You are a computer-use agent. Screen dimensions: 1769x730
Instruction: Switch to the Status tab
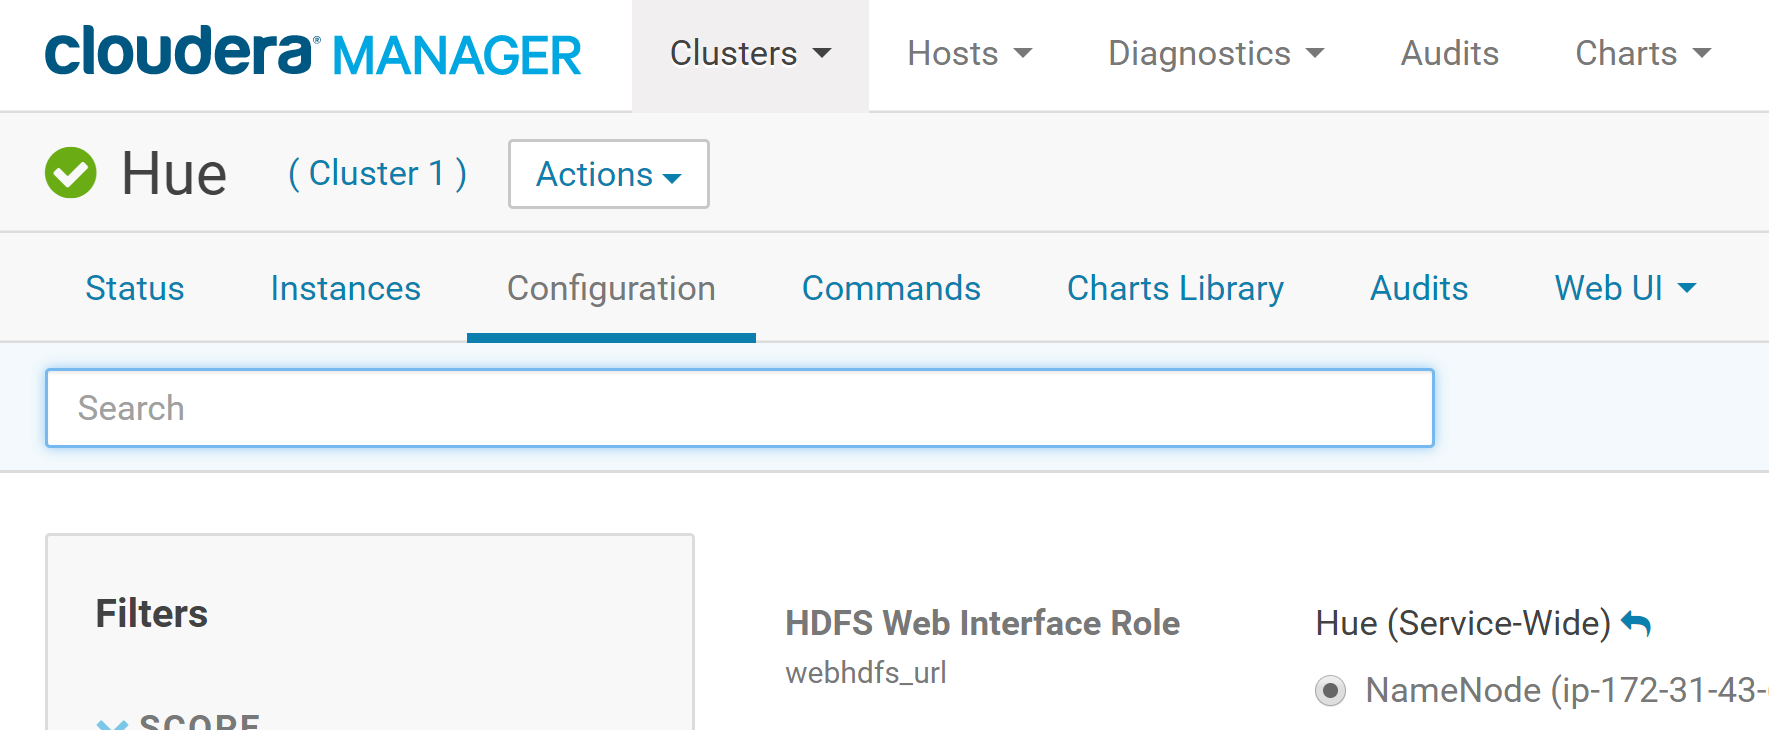pyautogui.click(x=135, y=289)
